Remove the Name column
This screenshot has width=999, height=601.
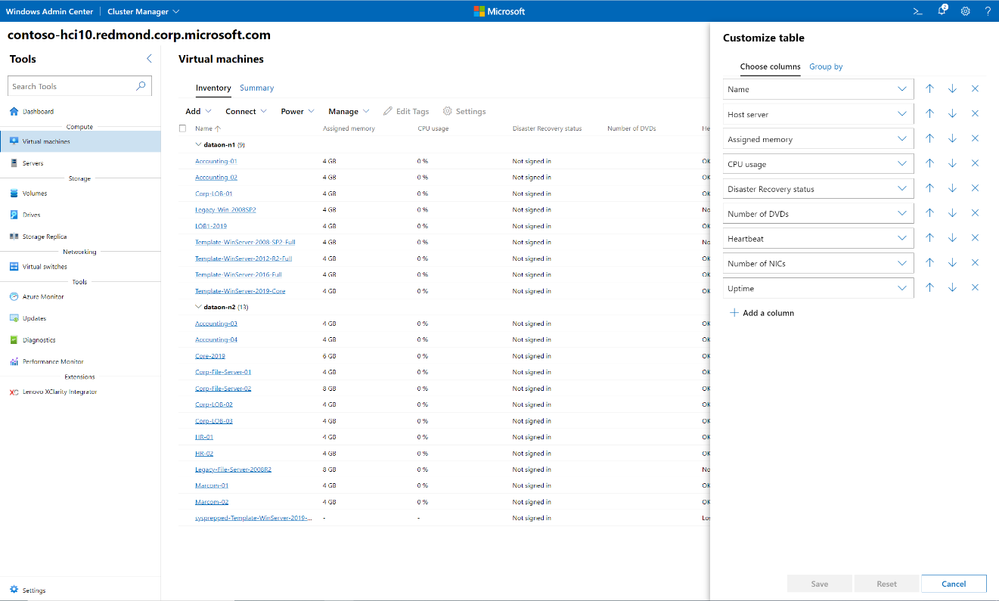(975, 89)
